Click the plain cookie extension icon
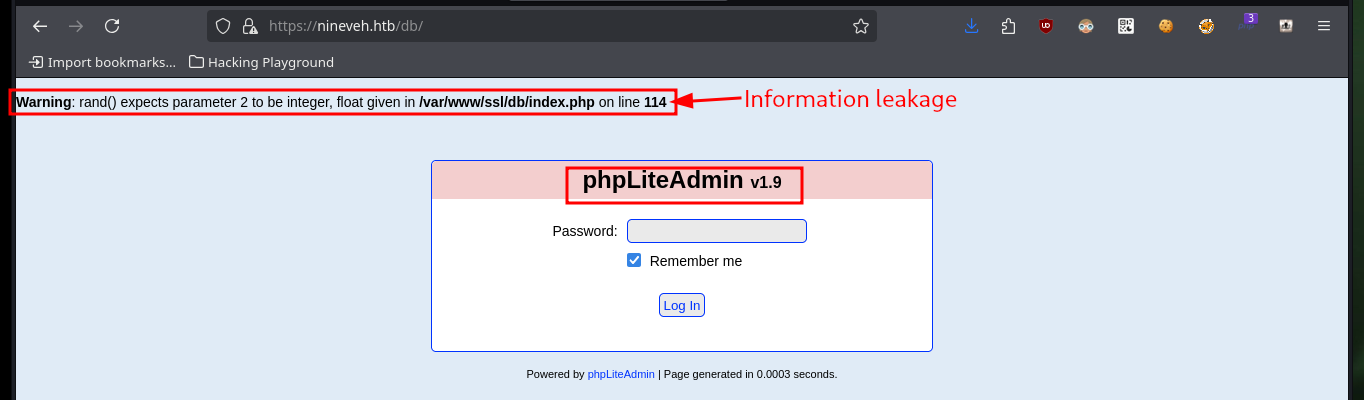Viewport: 1364px width, 400px height. tap(1166, 26)
